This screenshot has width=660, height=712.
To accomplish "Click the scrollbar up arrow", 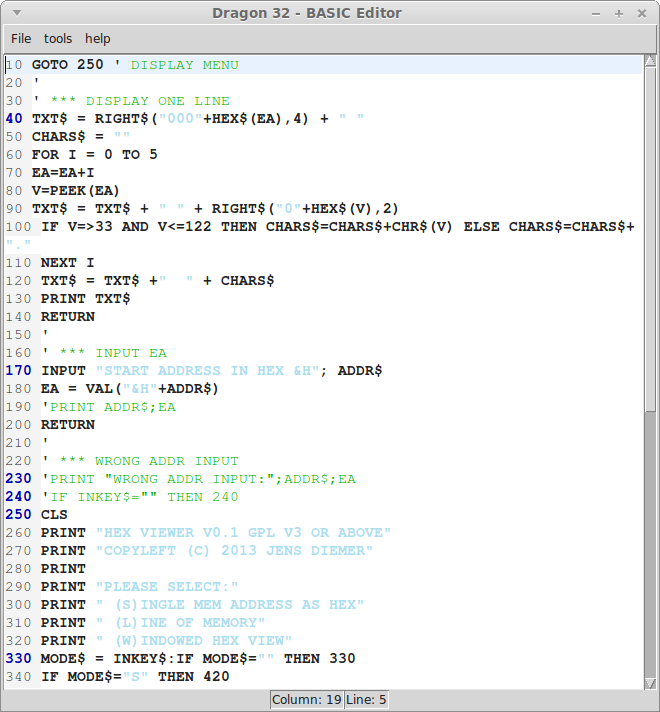I will pyautogui.click(x=650, y=60).
